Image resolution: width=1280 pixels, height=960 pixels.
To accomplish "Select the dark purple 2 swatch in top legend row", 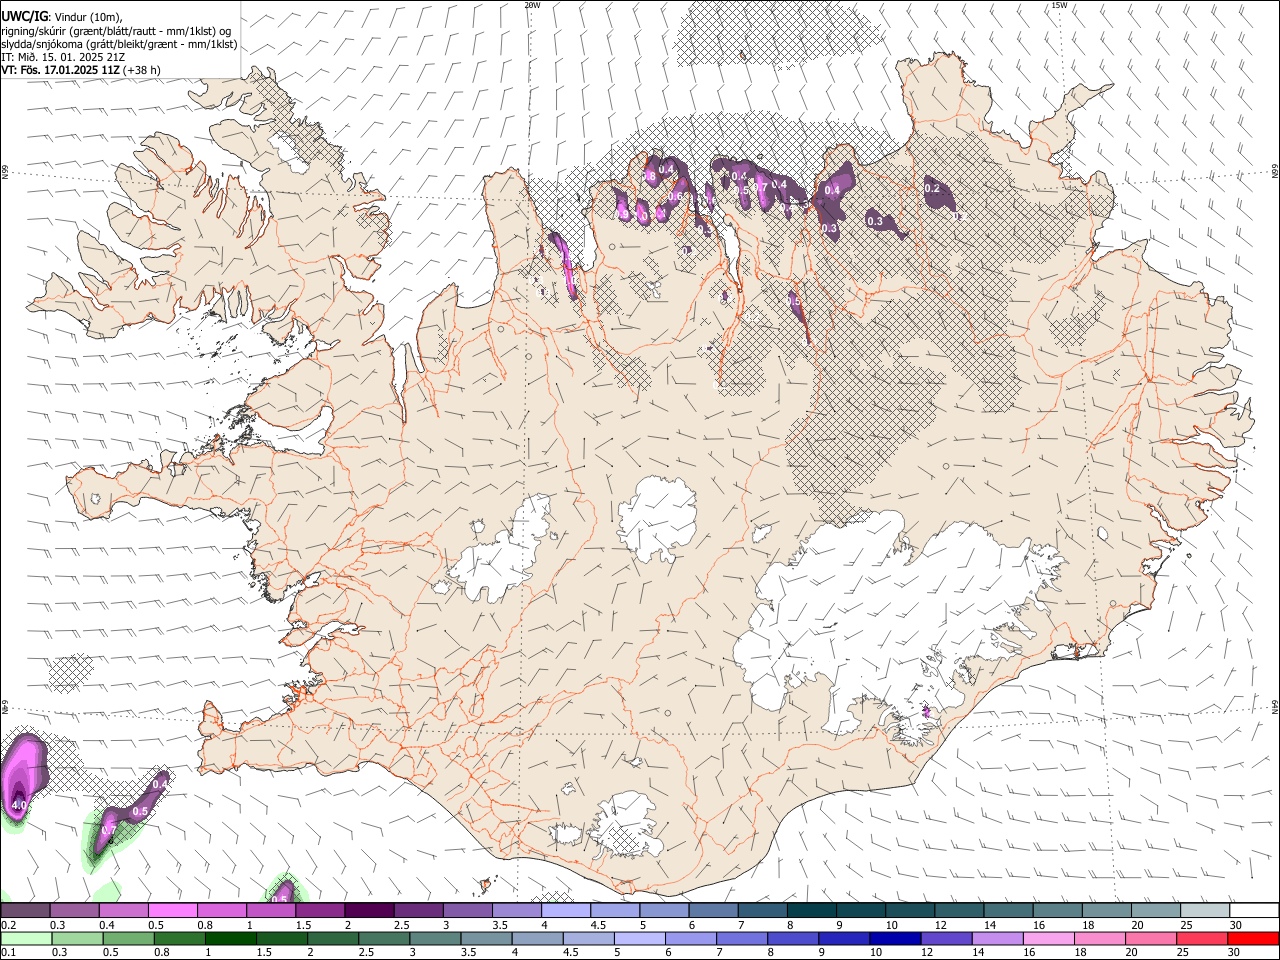I will (x=368, y=911).
